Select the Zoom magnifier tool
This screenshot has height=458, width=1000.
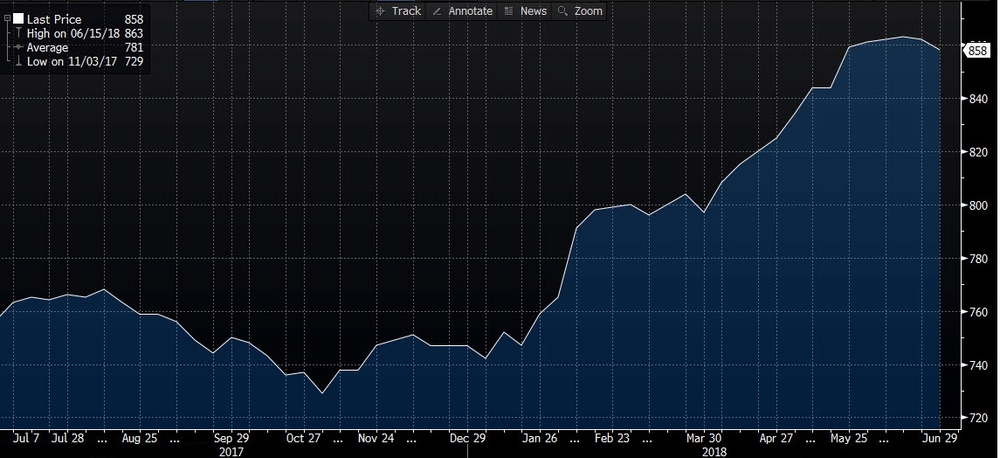click(580, 11)
